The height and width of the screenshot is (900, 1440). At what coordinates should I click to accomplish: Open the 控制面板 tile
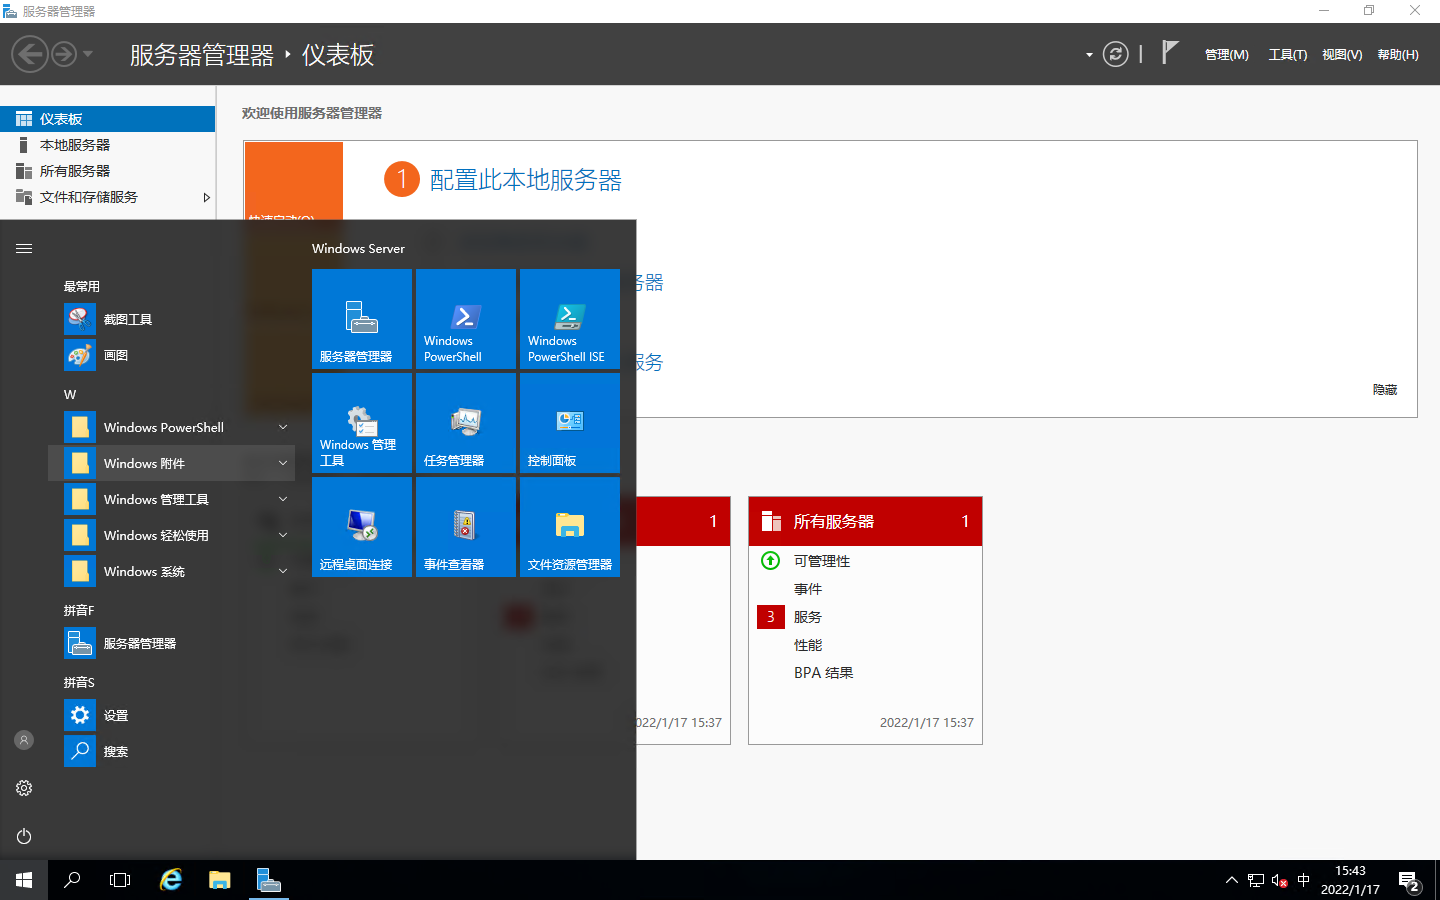tap(570, 423)
